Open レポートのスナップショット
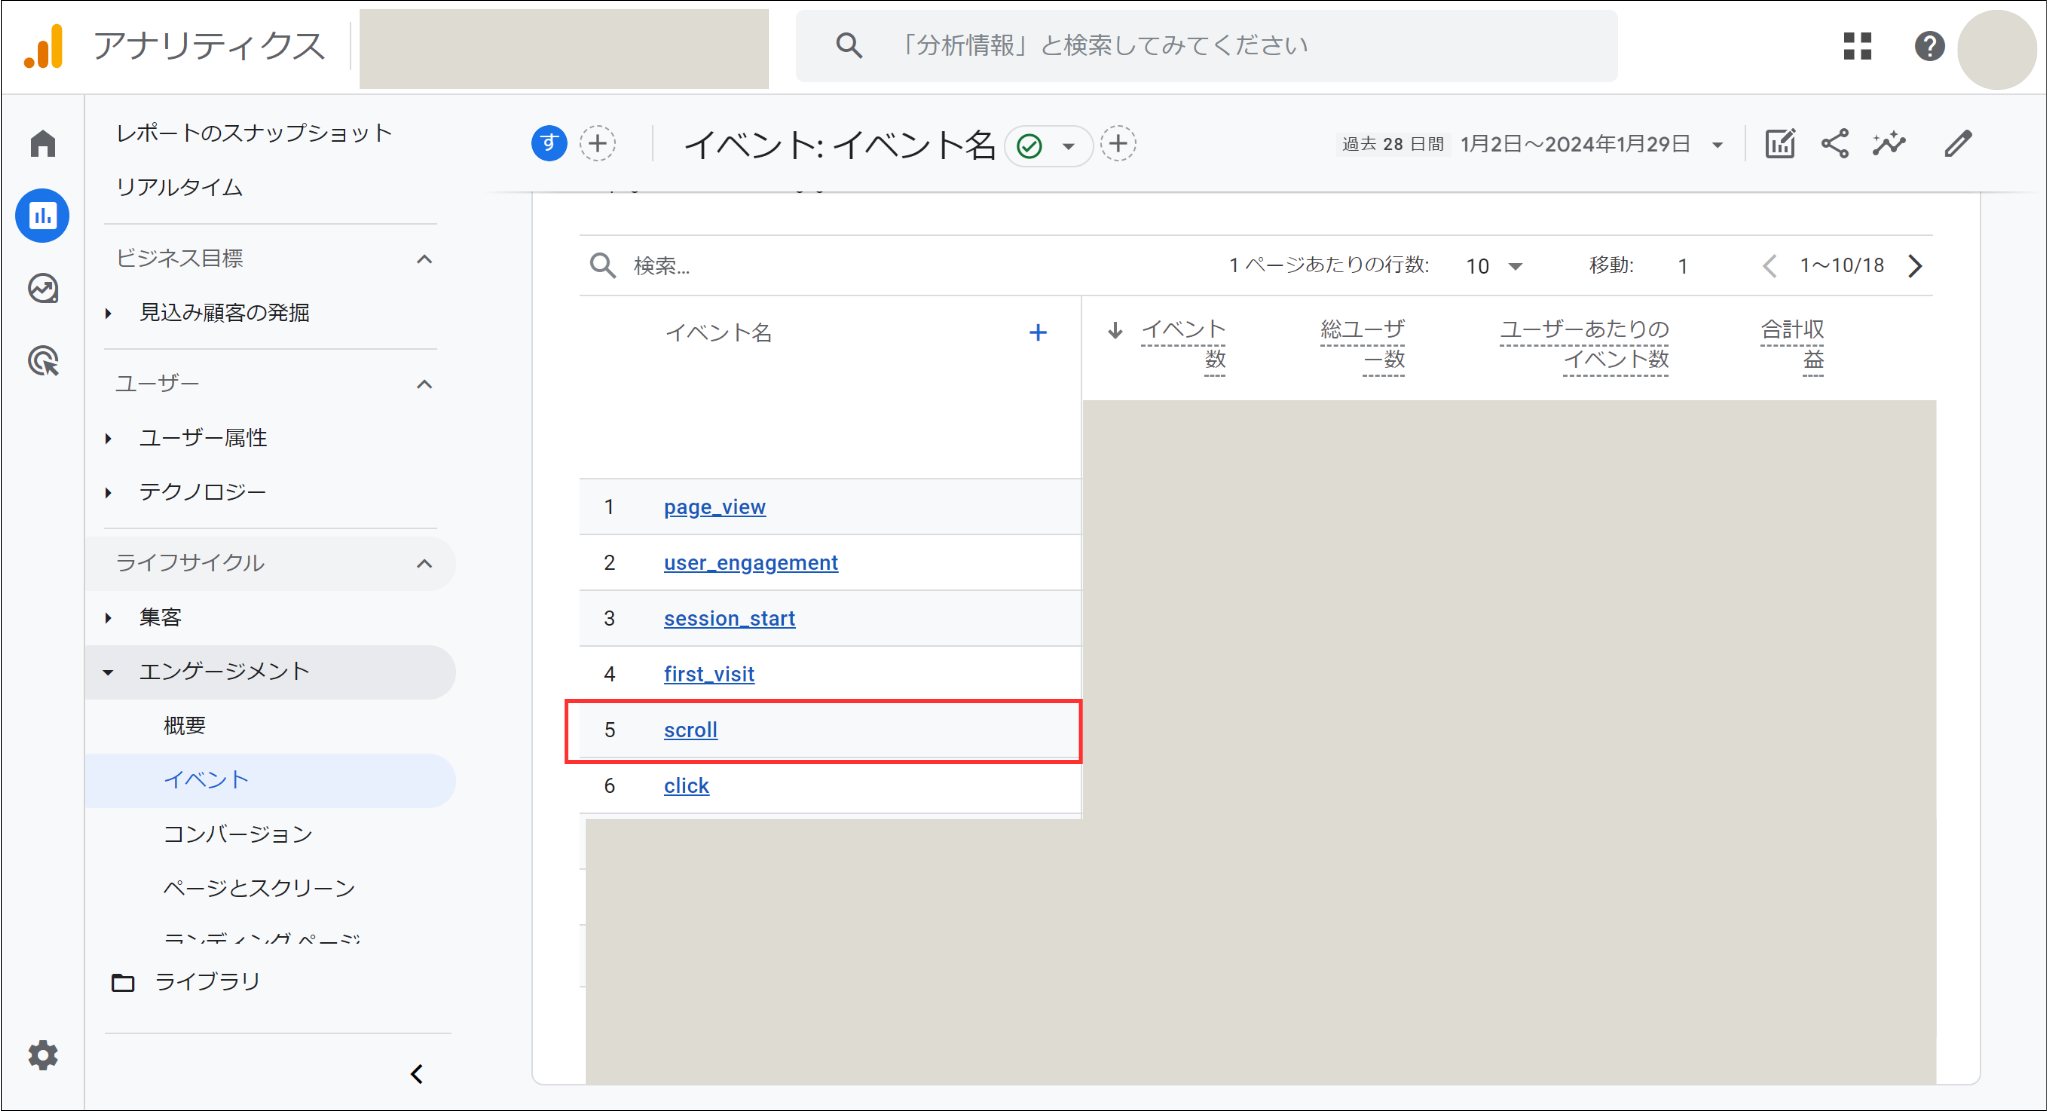This screenshot has height=1111, width=2048. (254, 133)
